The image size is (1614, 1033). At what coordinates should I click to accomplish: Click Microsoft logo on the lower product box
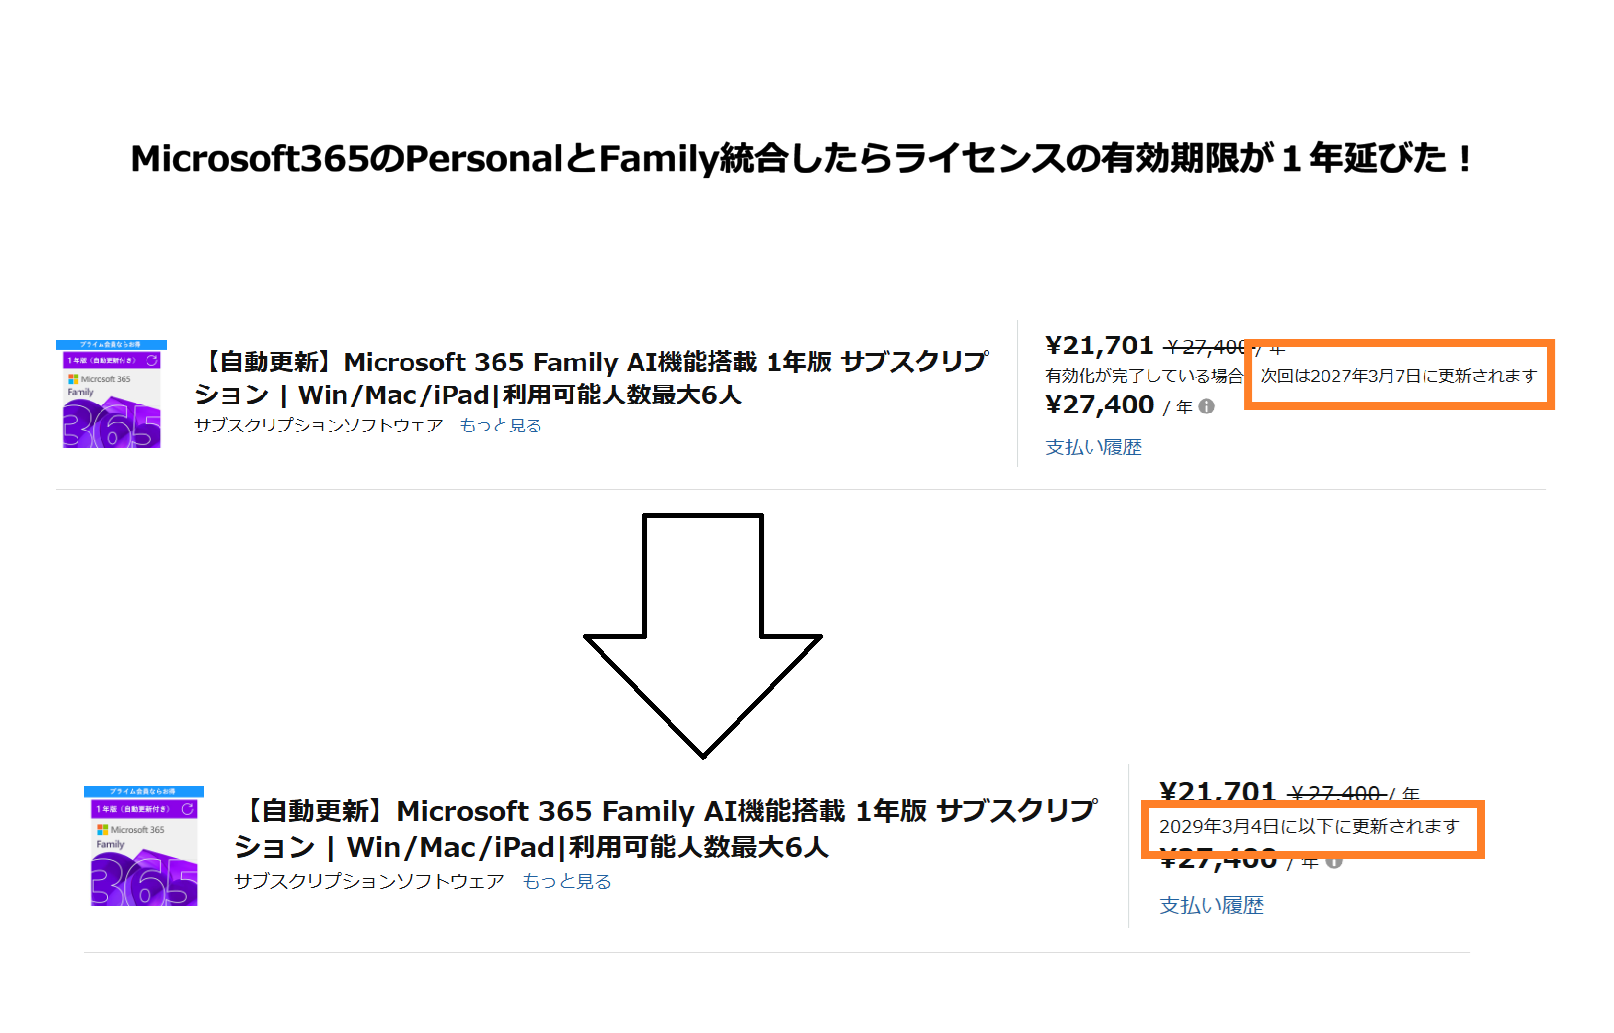(x=102, y=830)
